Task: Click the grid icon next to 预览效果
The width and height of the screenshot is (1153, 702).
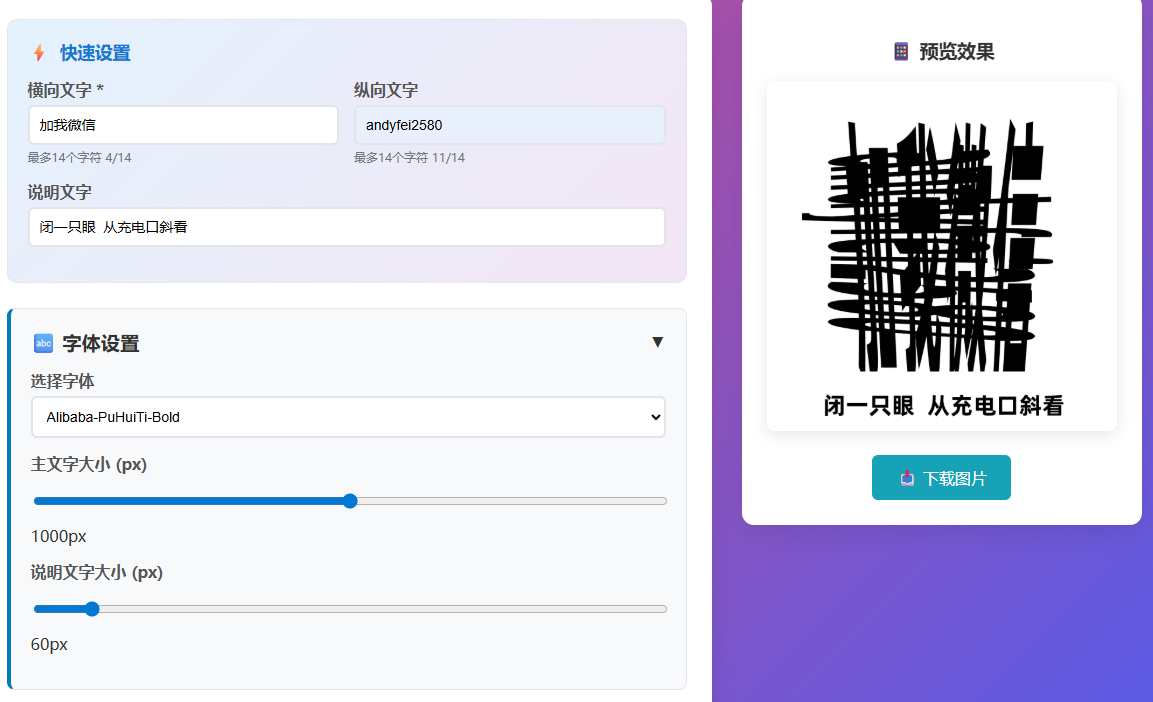Action: 901,51
